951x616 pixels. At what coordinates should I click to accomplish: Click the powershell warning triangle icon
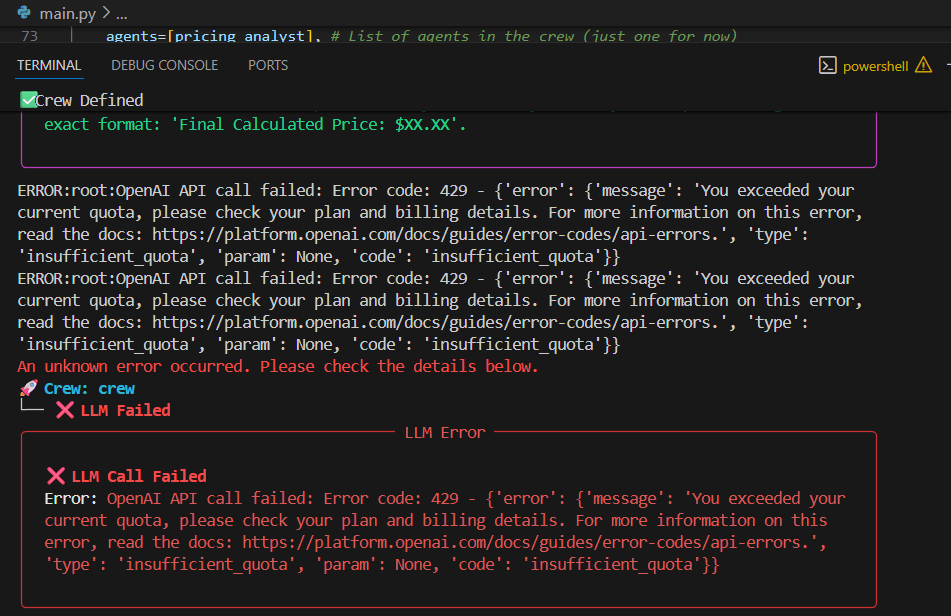click(x=923, y=65)
